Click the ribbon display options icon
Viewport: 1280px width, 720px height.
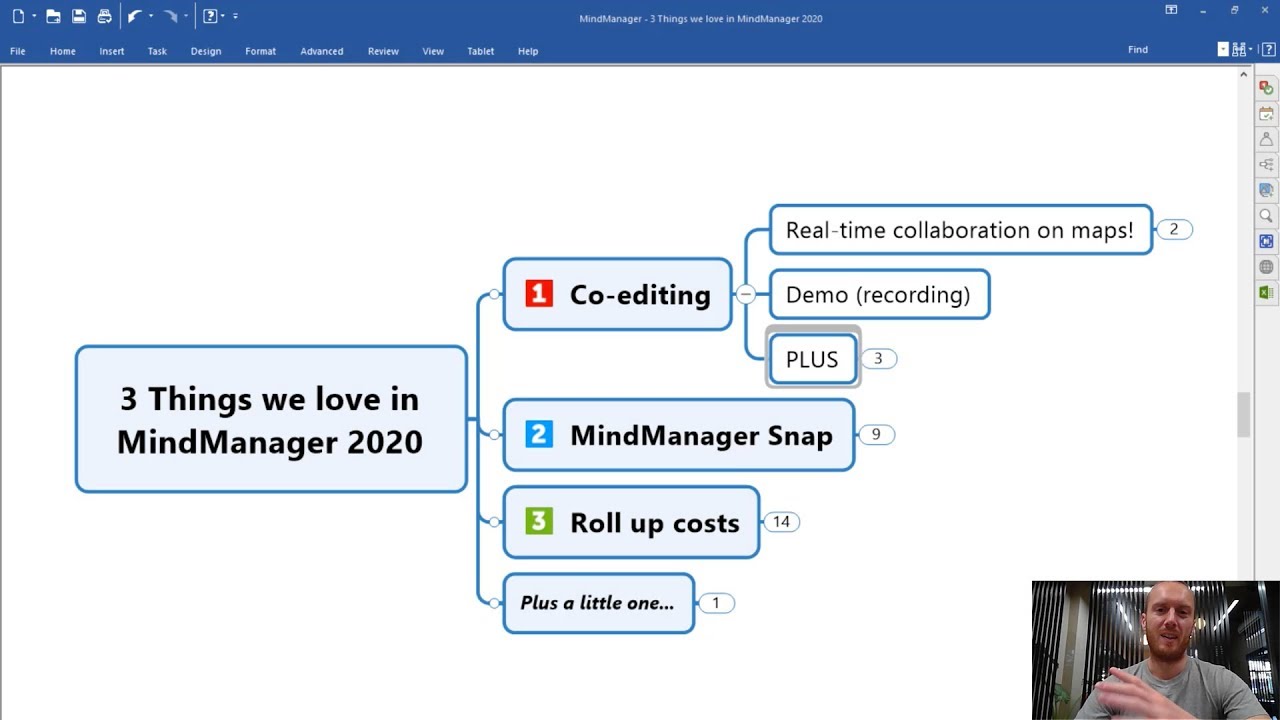(x=1171, y=10)
